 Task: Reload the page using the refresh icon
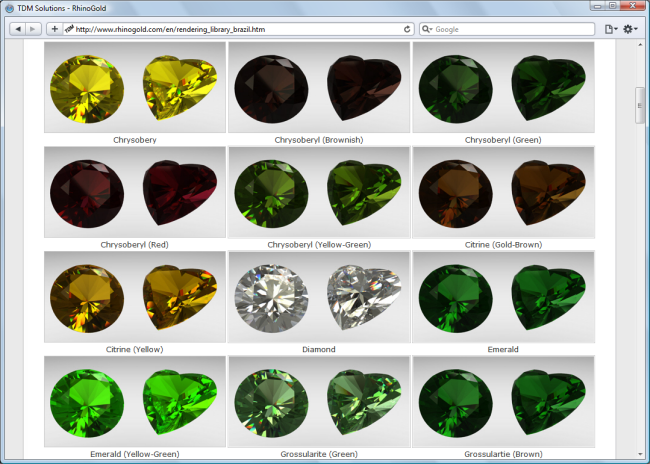tap(407, 29)
